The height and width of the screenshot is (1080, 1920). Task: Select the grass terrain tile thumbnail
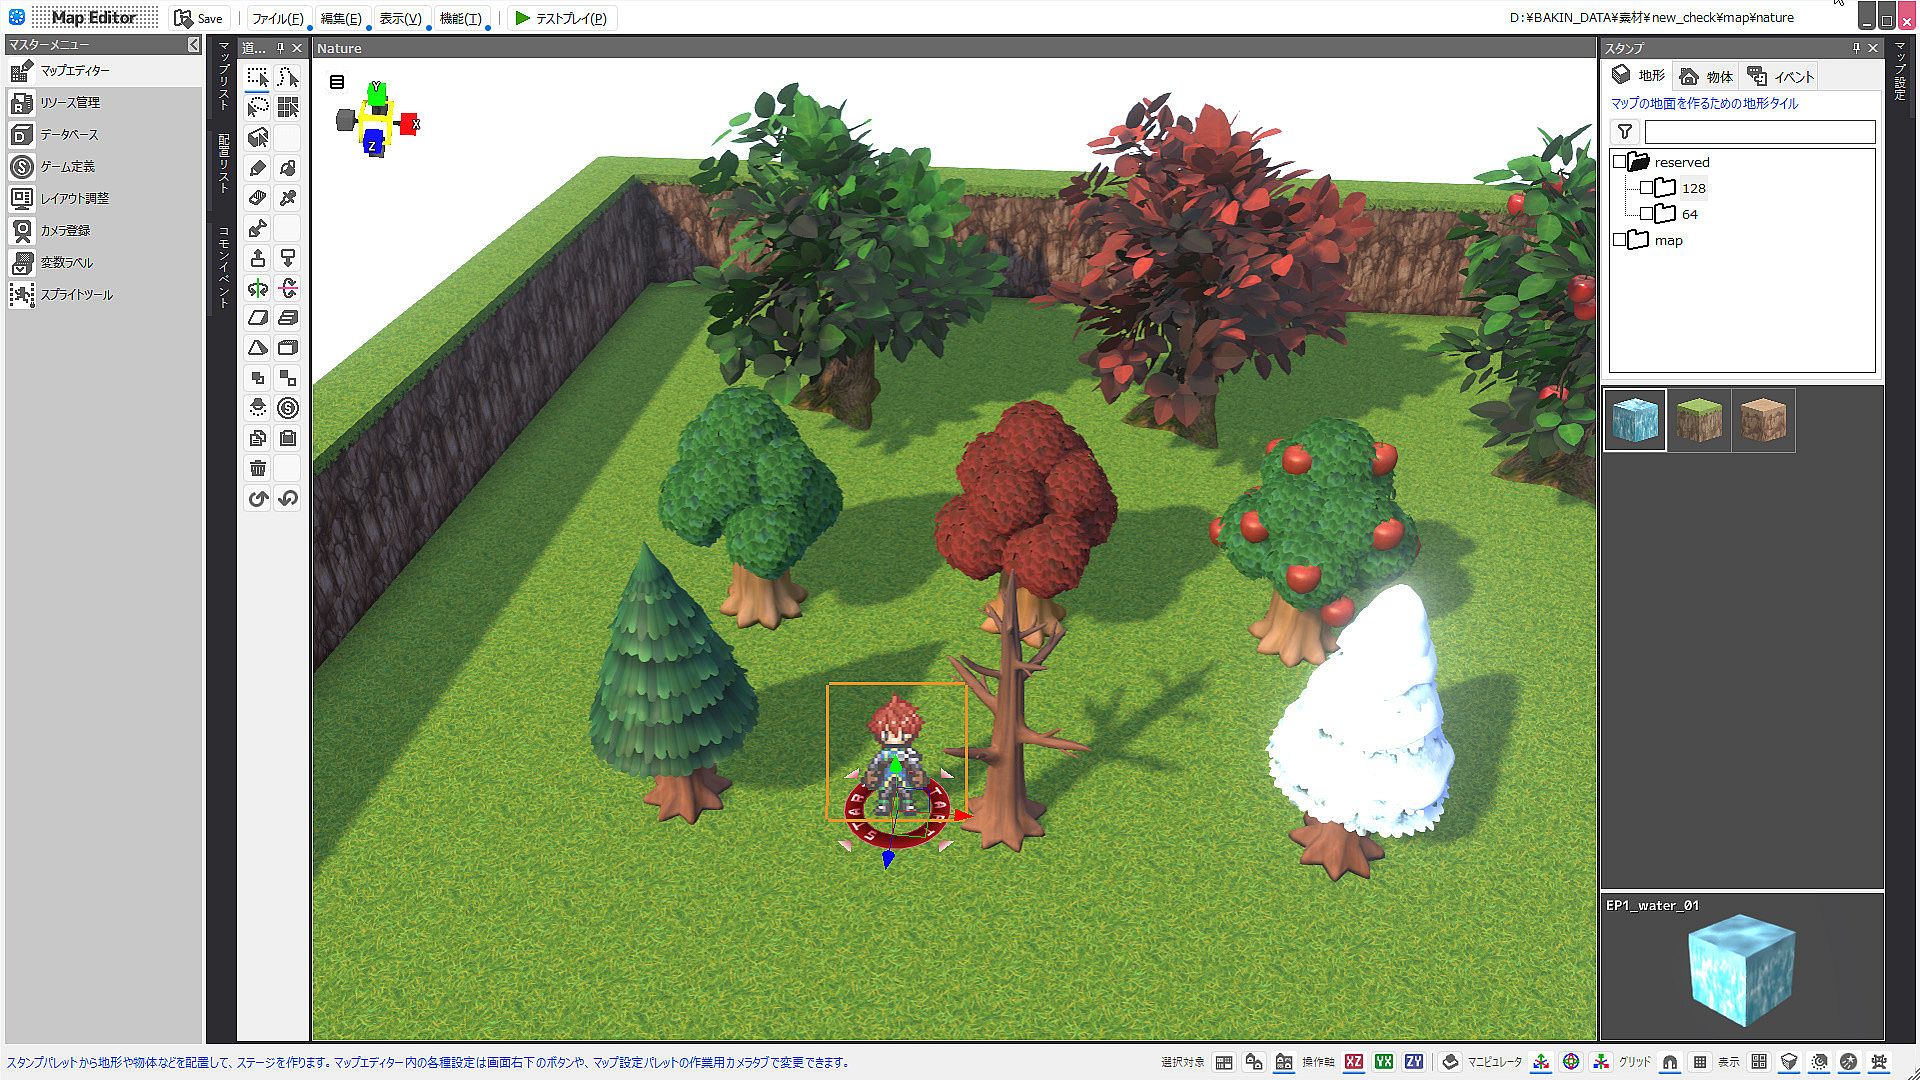tap(1699, 420)
